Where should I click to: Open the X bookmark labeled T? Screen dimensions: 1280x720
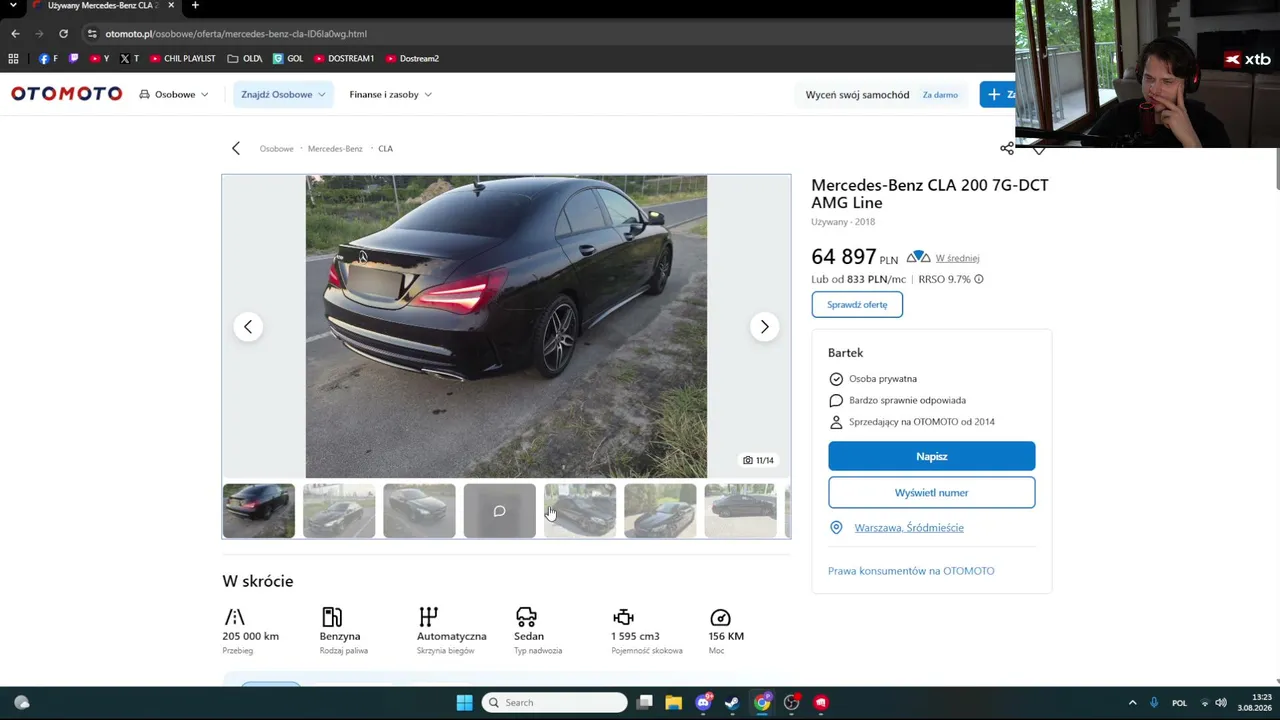coord(129,58)
